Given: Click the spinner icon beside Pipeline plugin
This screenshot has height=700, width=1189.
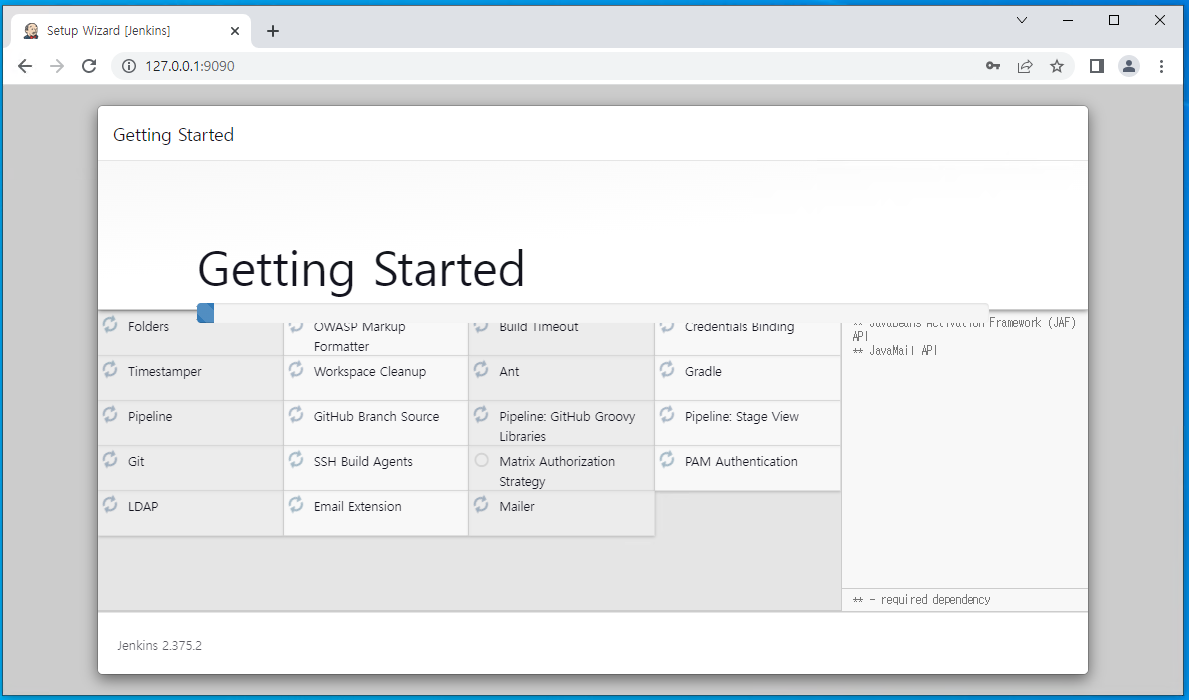Looking at the screenshot, I should click(x=110, y=414).
